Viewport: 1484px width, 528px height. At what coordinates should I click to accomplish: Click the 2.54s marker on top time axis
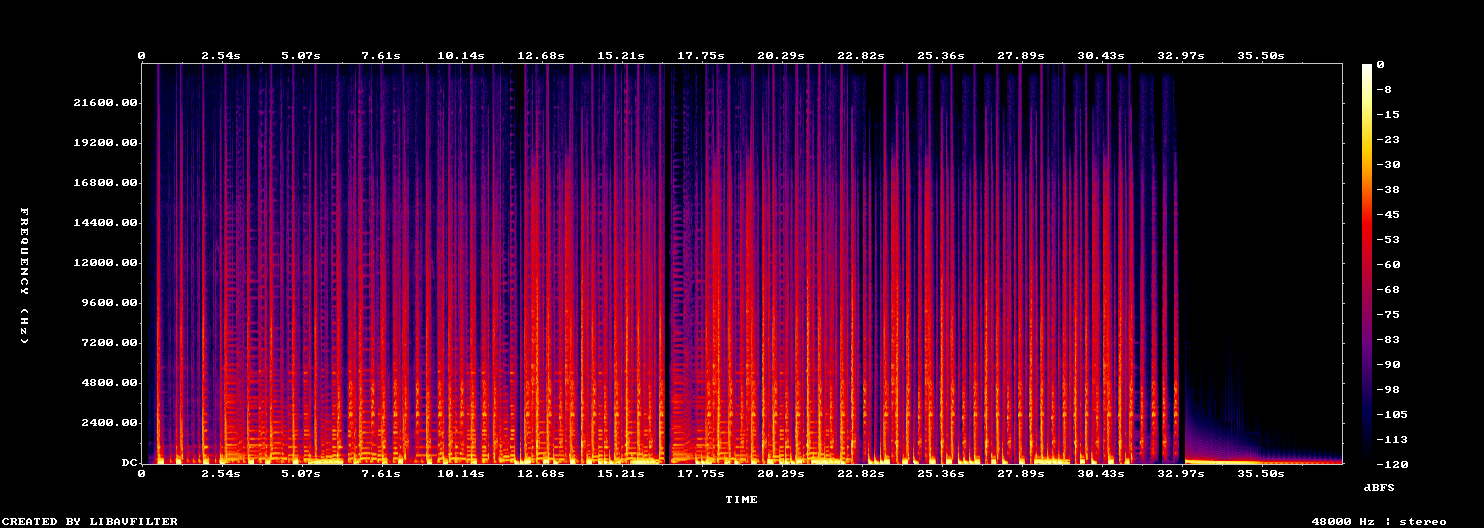221,56
